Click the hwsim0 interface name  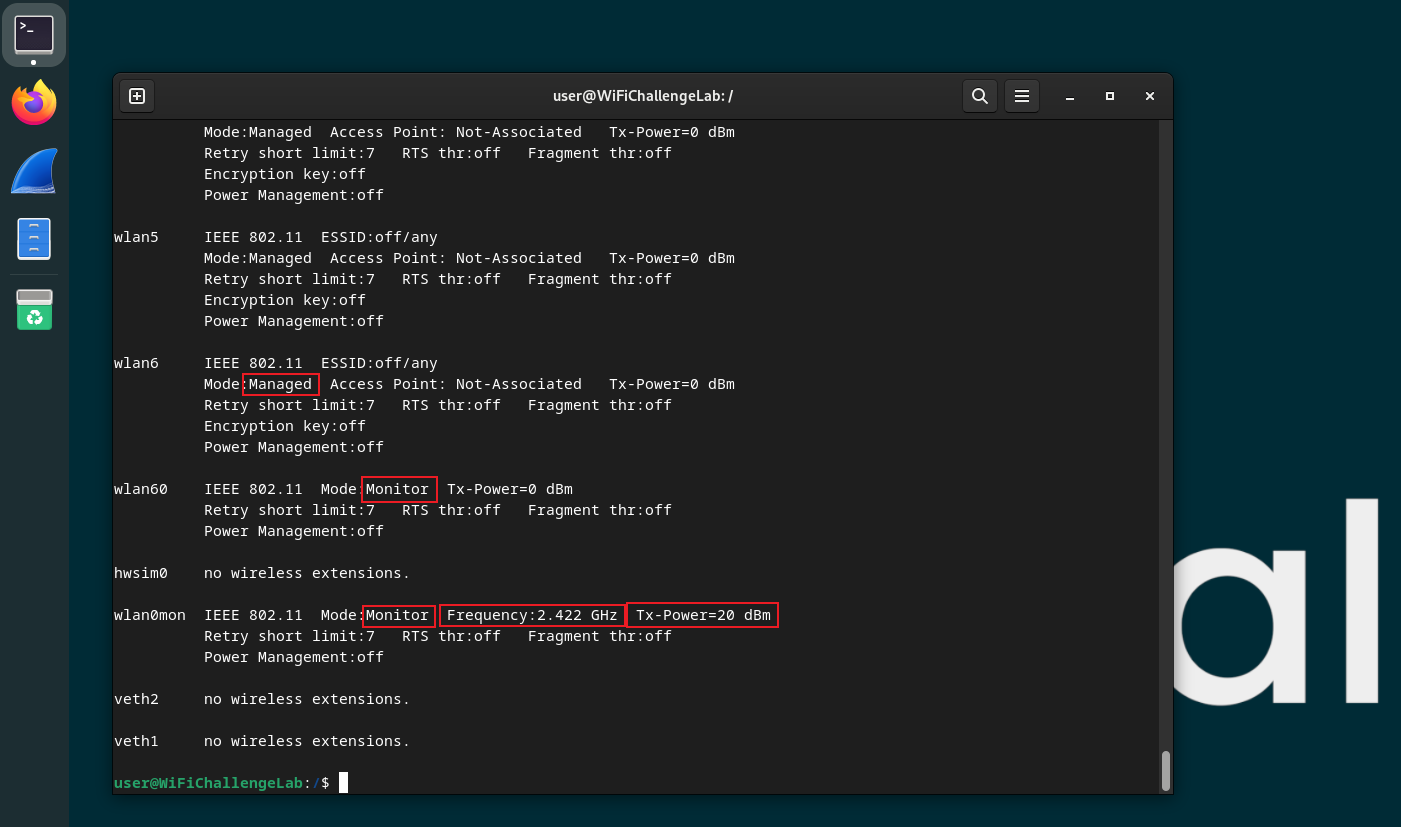(141, 573)
